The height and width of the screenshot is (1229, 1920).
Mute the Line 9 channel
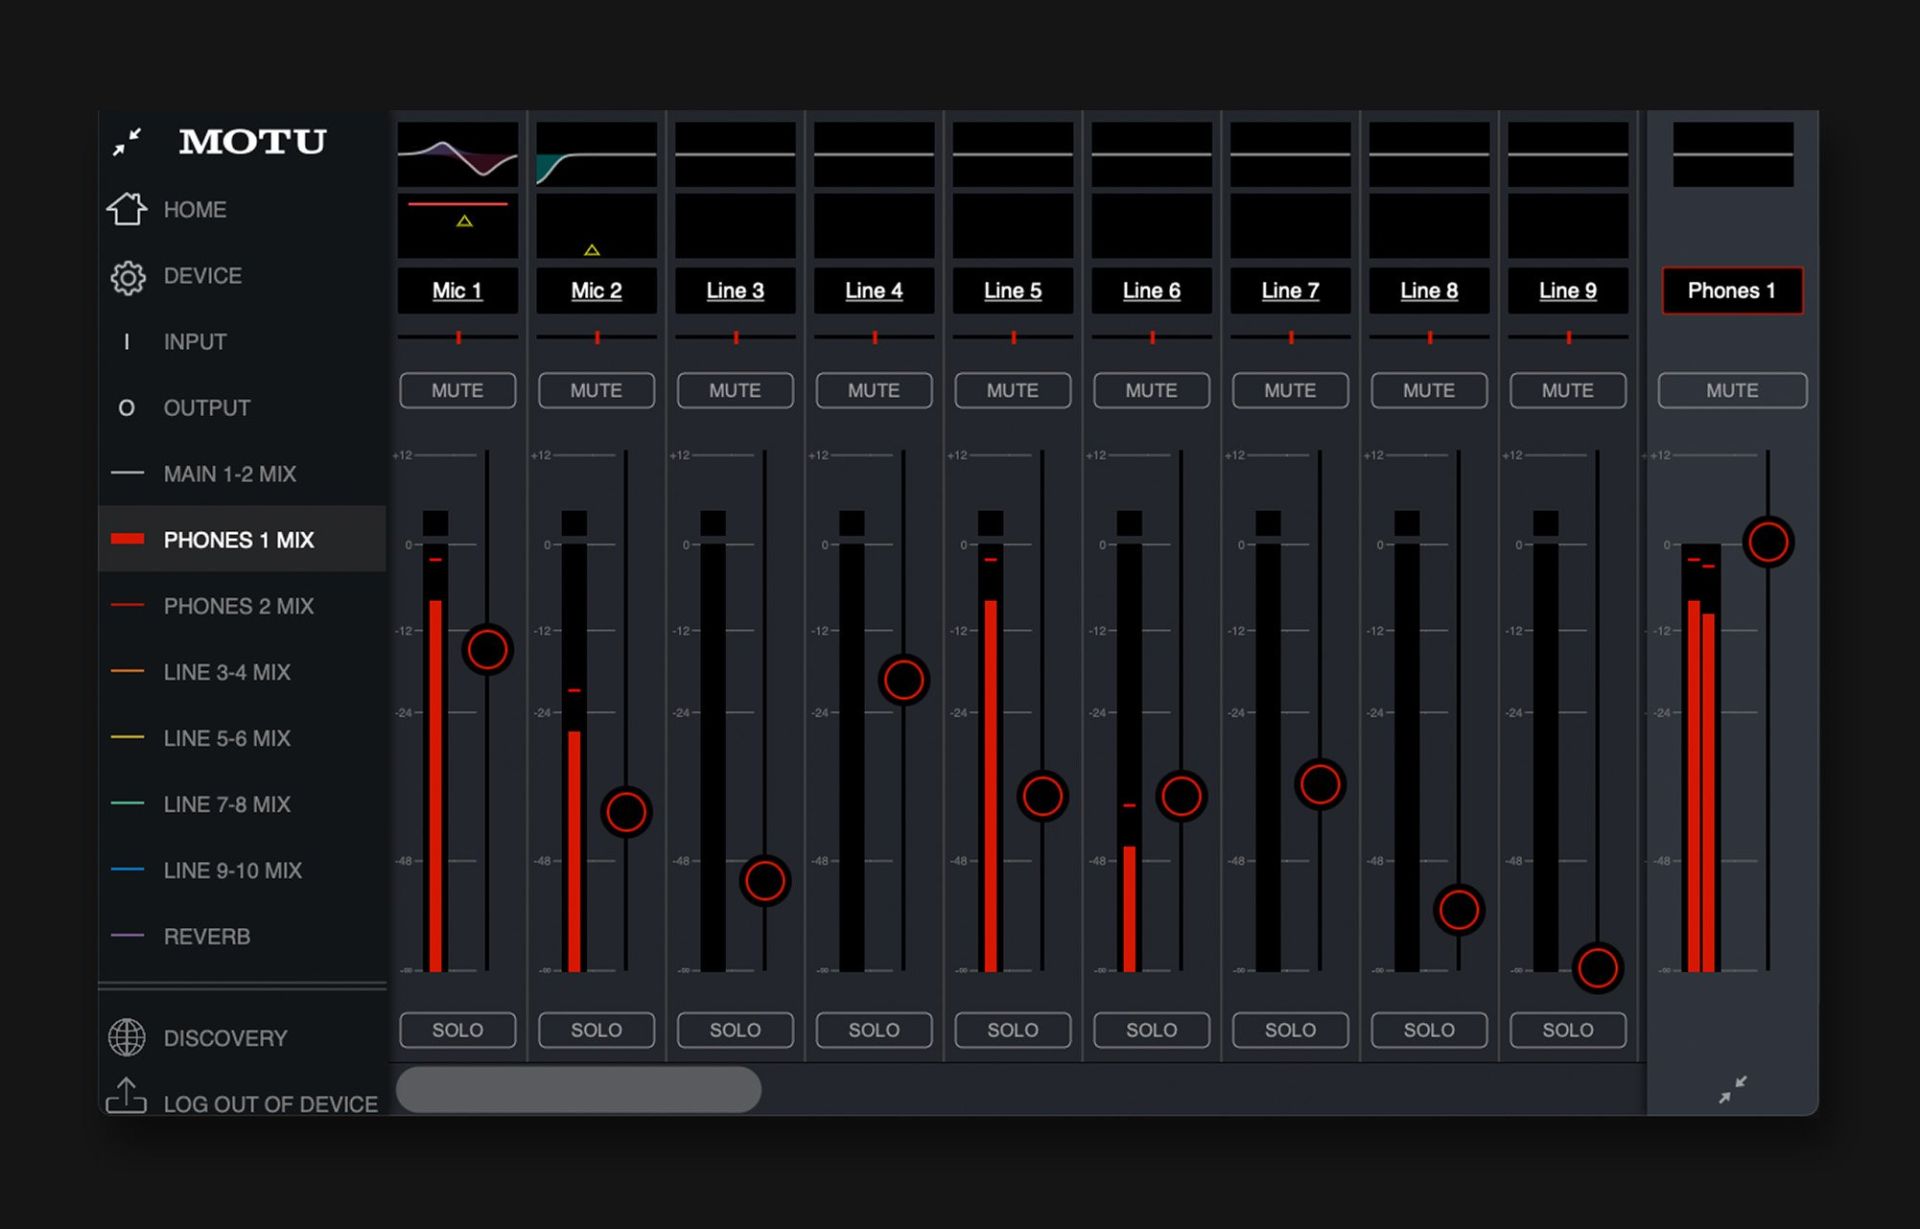1568,390
